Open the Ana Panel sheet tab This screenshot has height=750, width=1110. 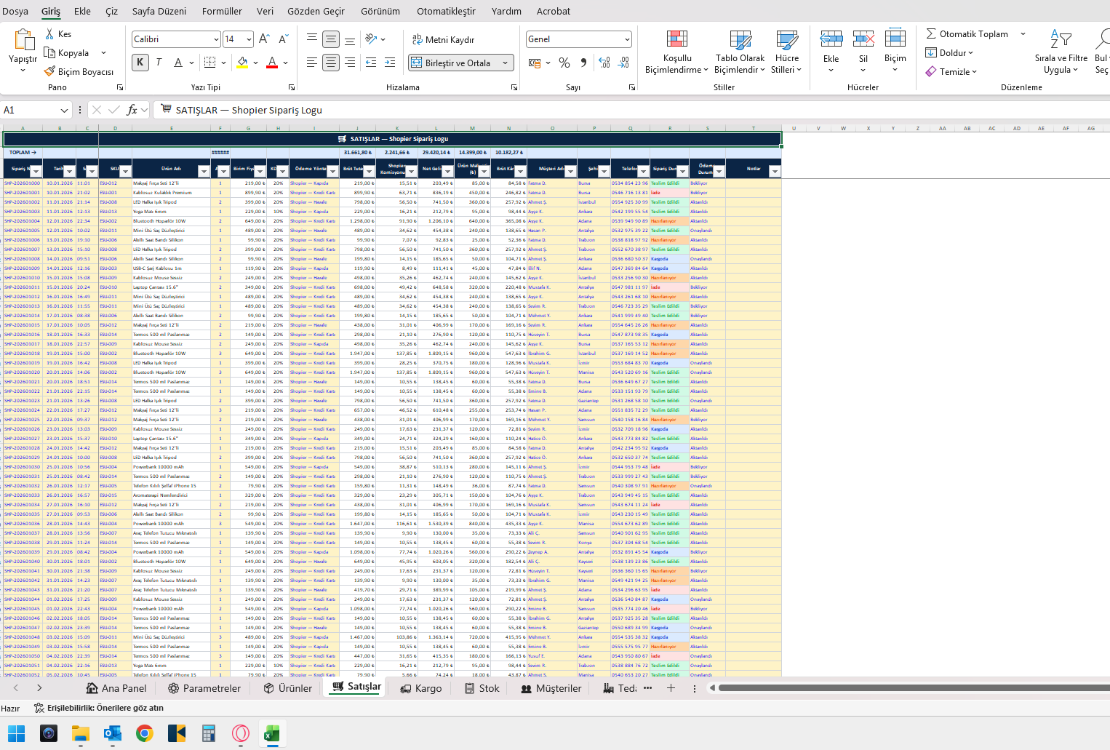[116, 688]
